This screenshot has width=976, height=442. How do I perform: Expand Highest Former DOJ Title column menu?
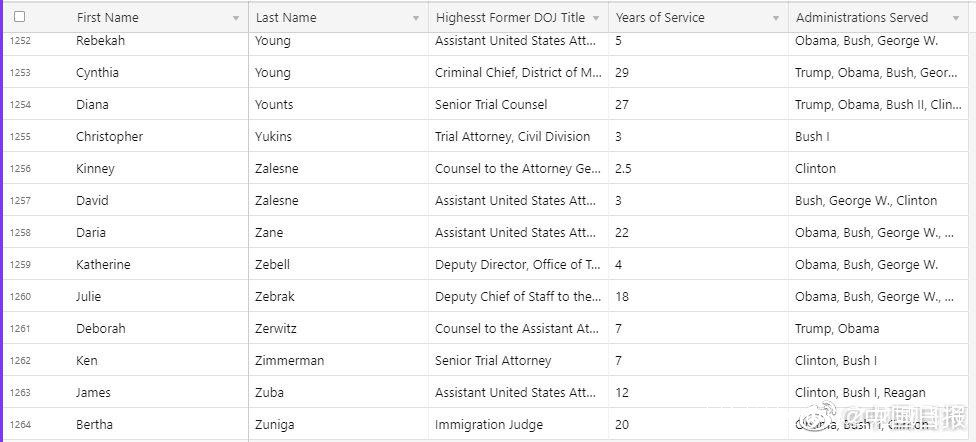point(596,18)
